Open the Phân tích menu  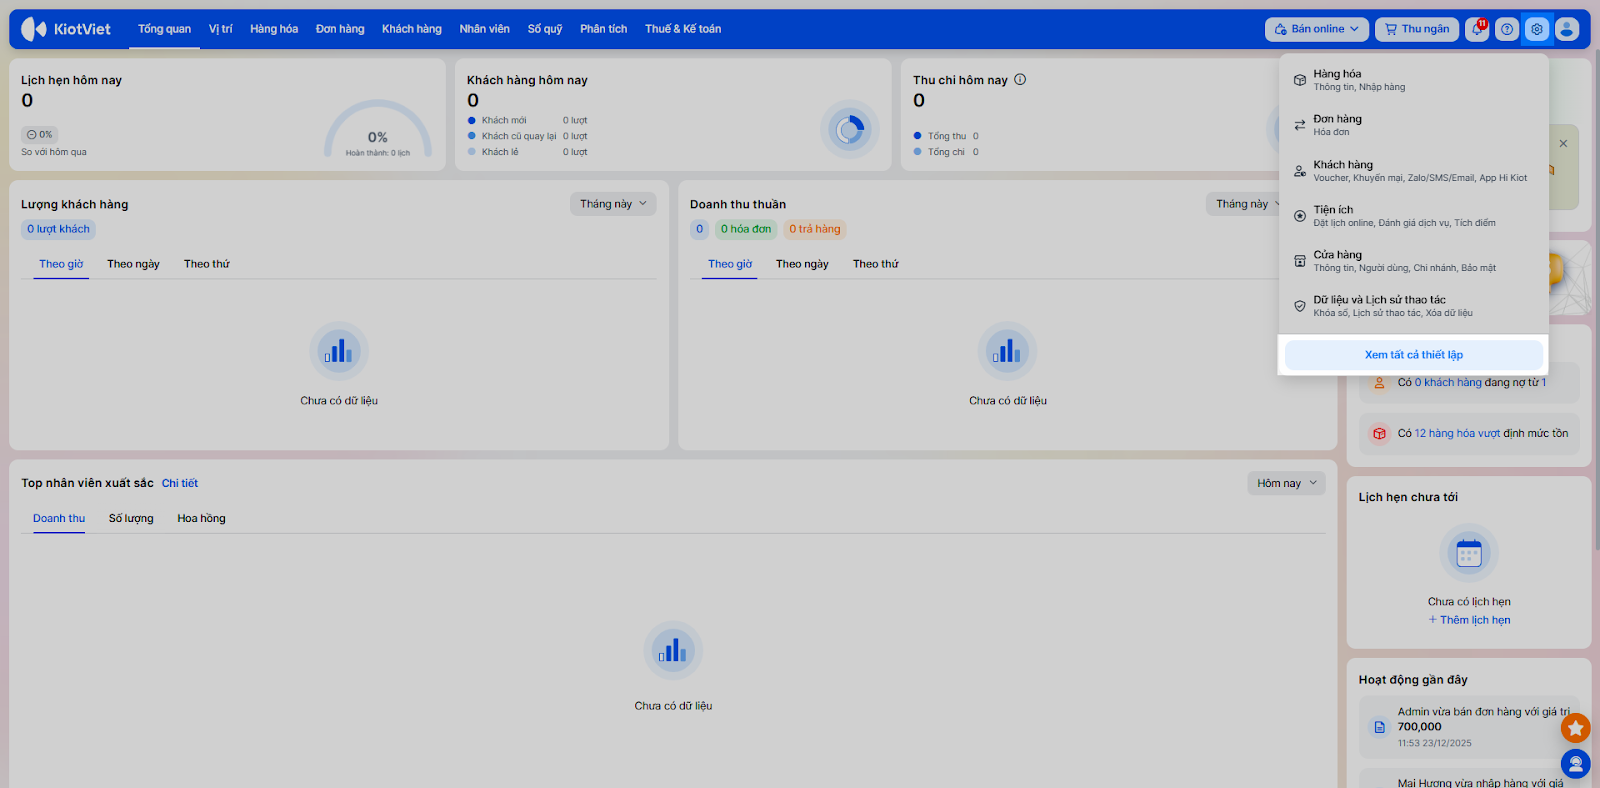click(604, 29)
